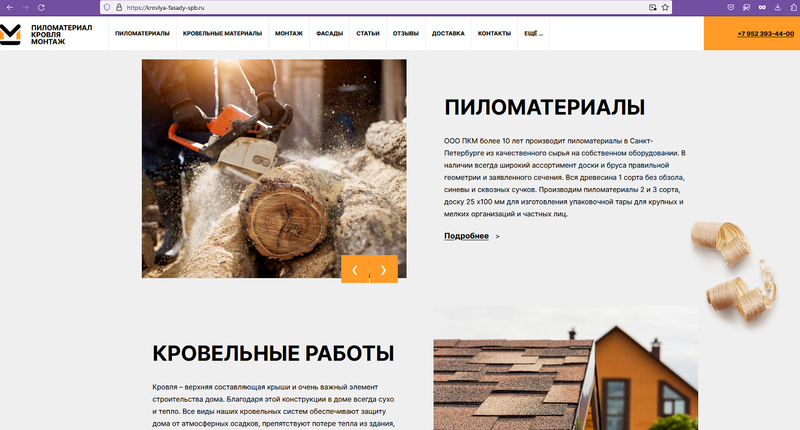Open the ОТЗЫВЫ menu item
The height and width of the screenshot is (430, 800).
pyautogui.click(x=406, y=33)
